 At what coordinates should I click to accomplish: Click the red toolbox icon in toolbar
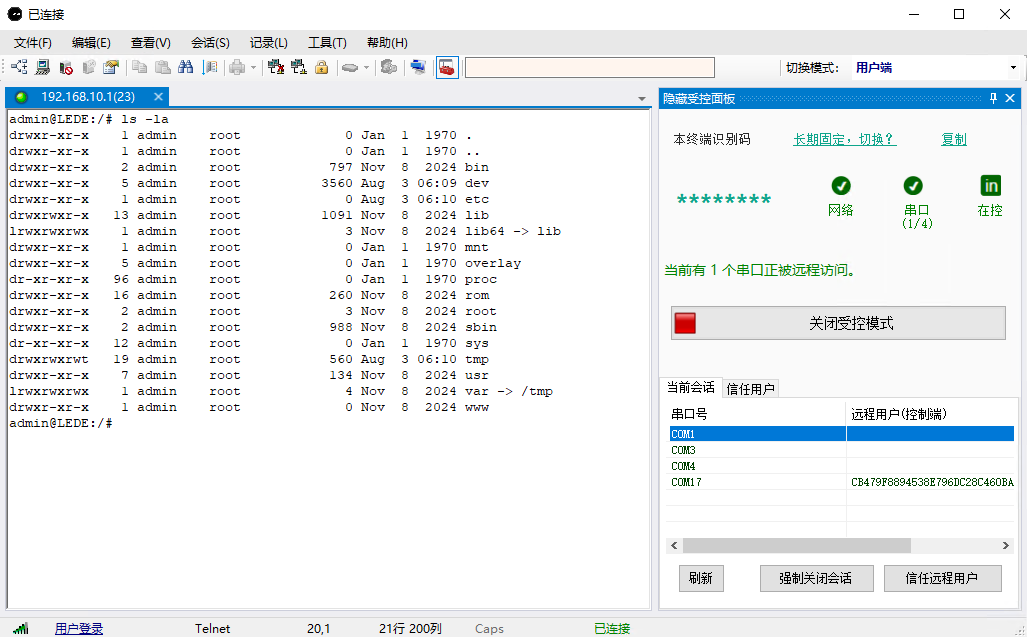[446, 68]
